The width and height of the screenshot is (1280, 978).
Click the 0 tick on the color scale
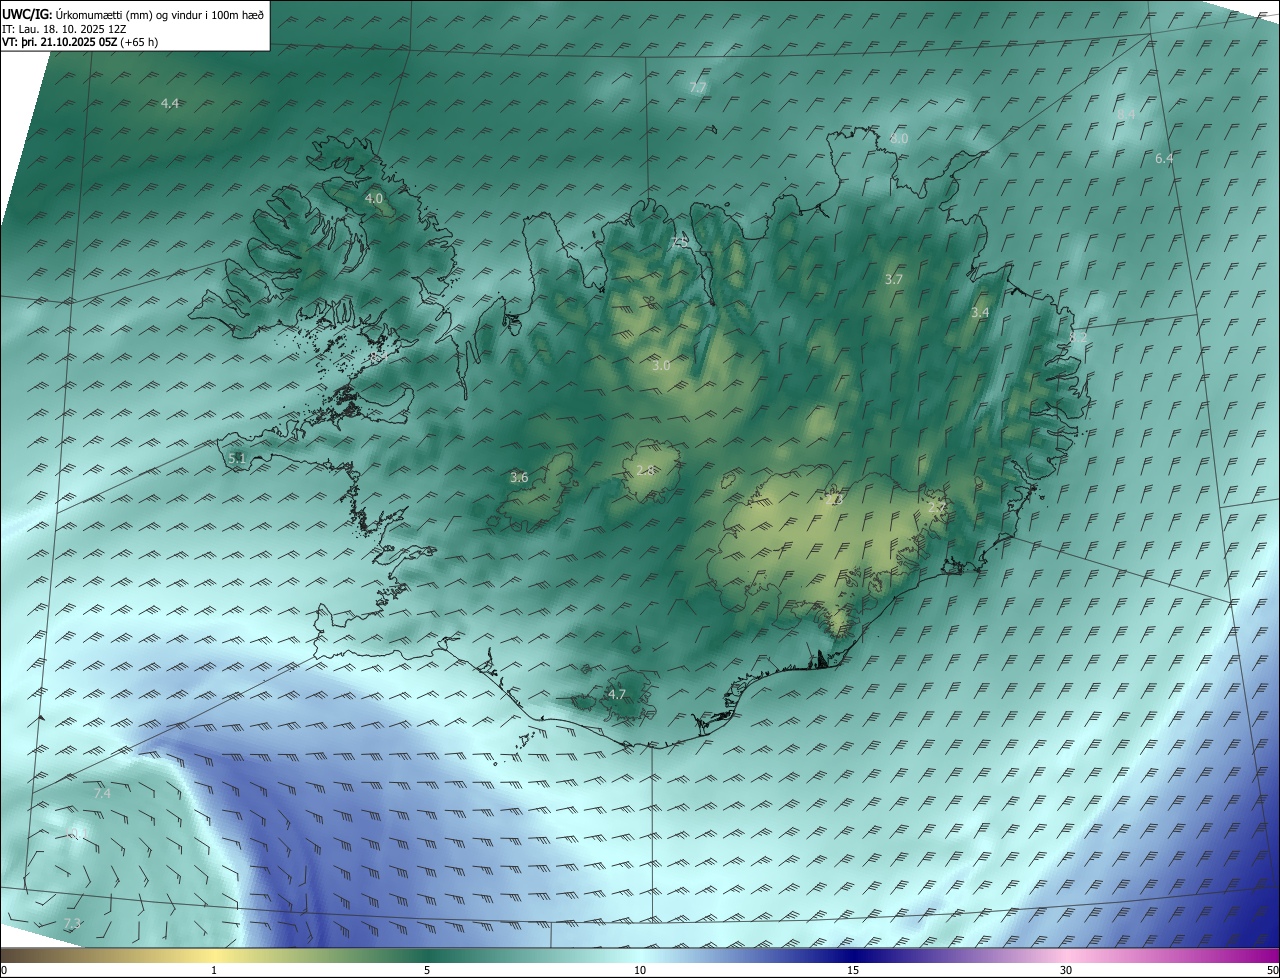coord(3,970)
